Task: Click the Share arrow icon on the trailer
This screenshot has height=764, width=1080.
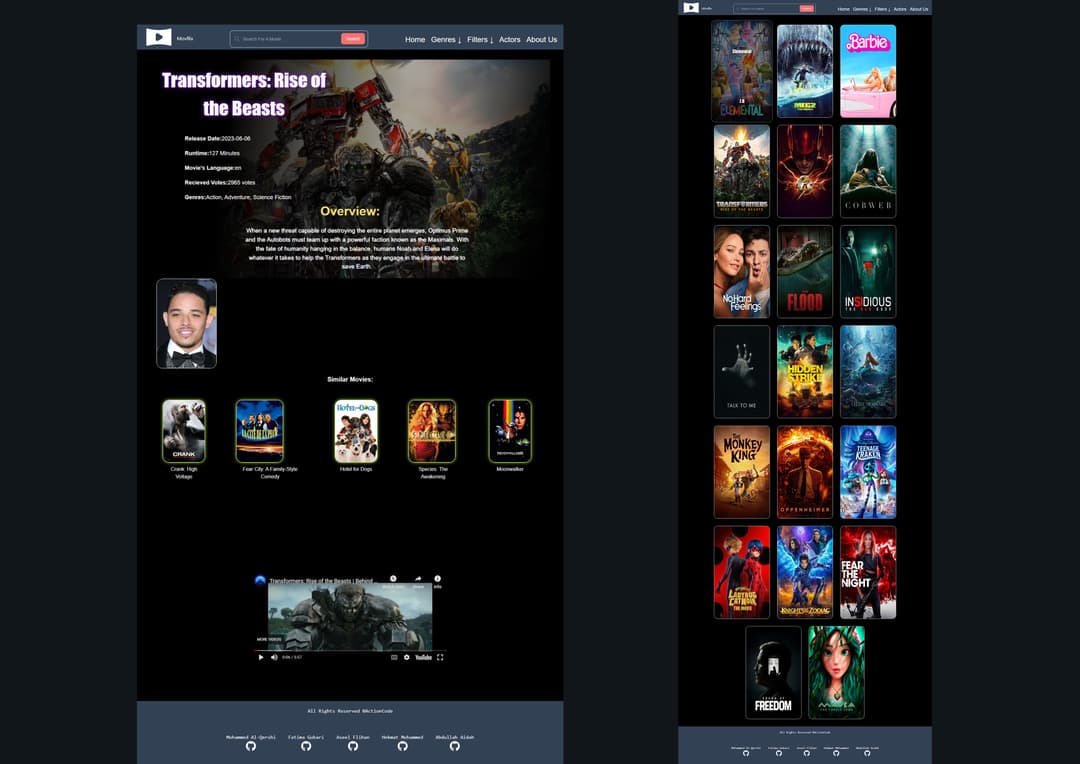Action: [x=417, y=579]
